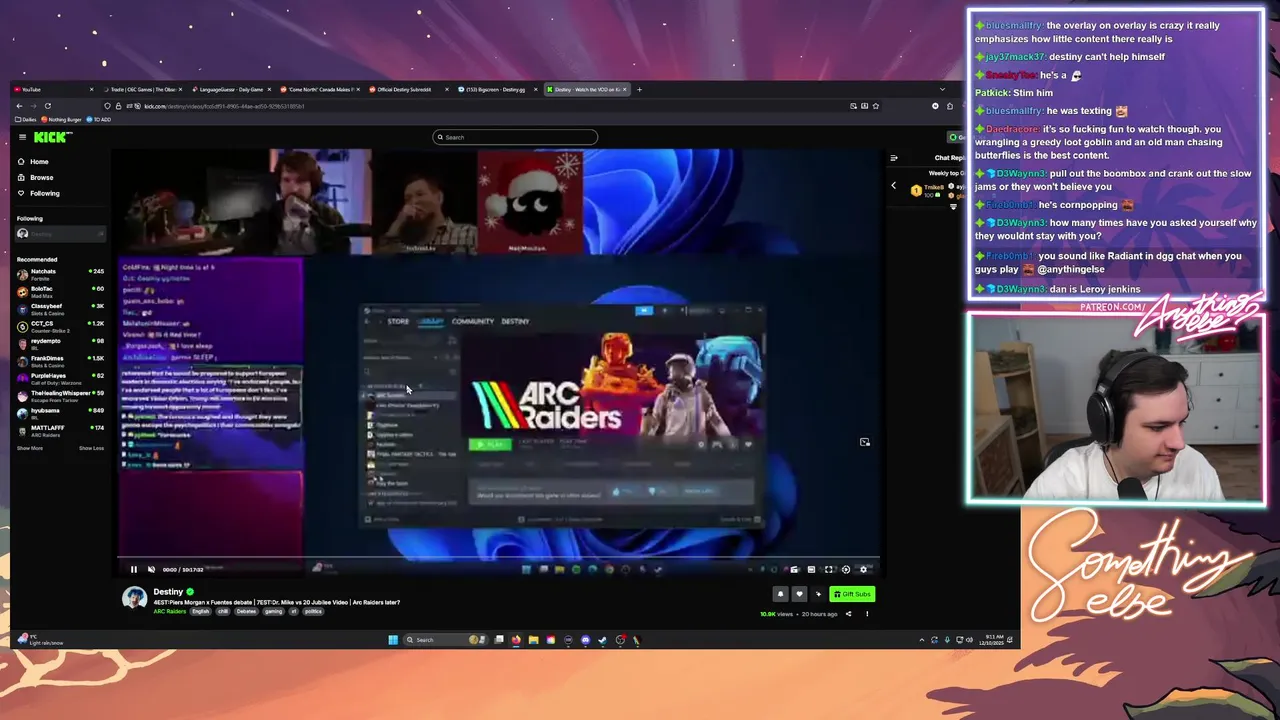Open Browse in the Kick sidebar
Image resolution: width=1280 pixels, height=720 pixels.
click(41, 177)
